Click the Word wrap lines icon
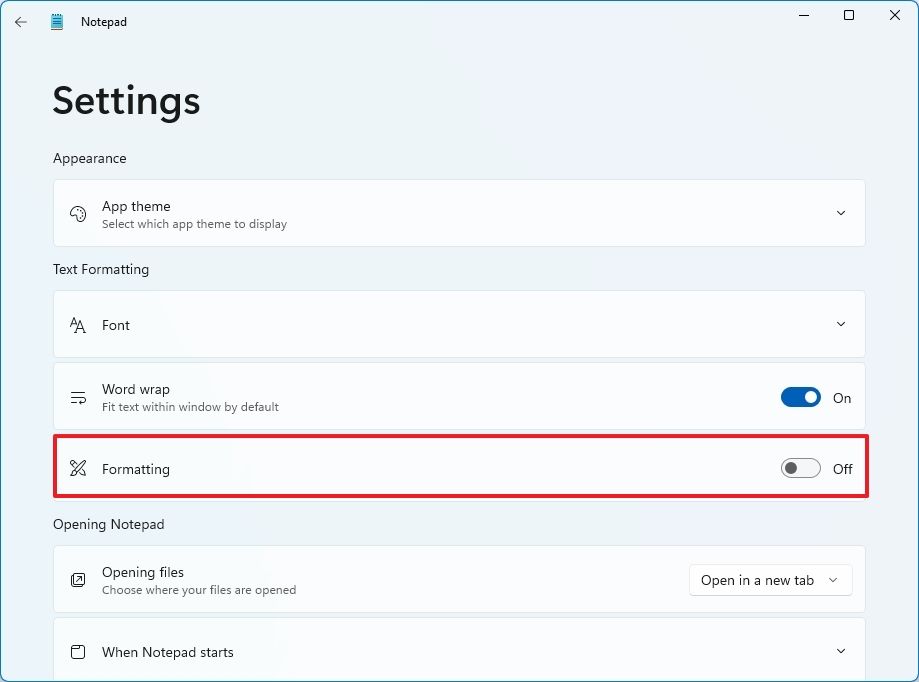The image size is (919, 682). tap(78, 396)
